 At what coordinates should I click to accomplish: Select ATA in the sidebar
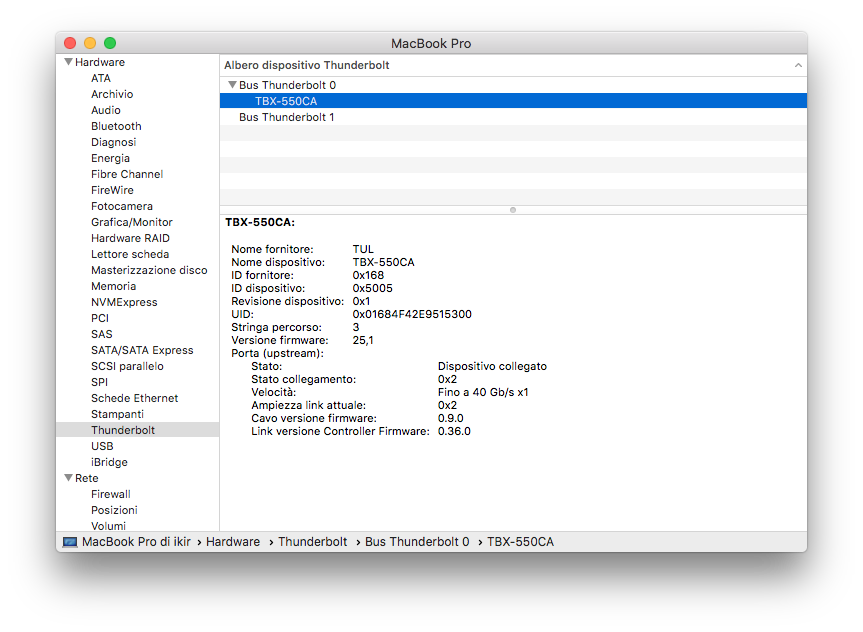pyautogui.click(x=101, y=78)
